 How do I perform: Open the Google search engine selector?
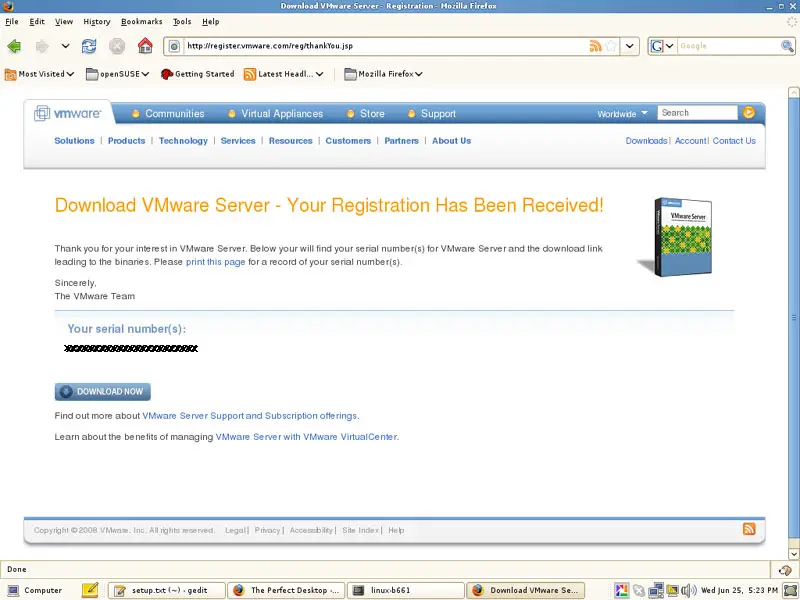pyautogui.click(x=662, y=46)
